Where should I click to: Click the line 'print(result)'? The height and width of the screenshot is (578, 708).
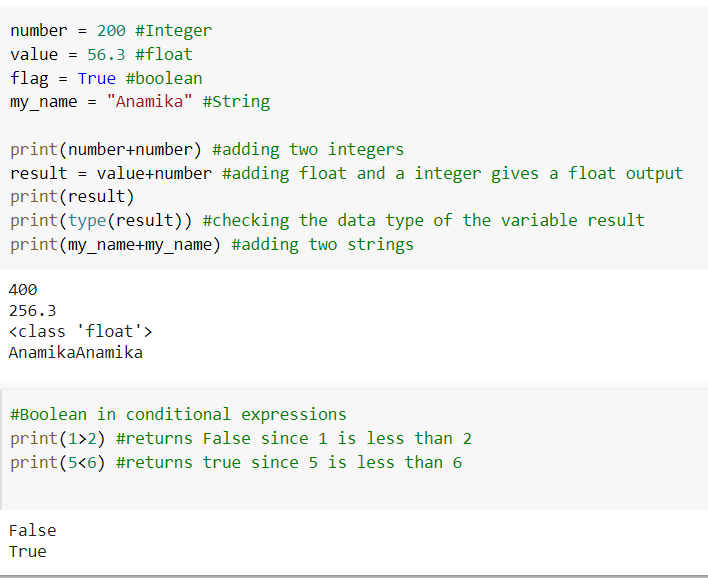(x=72, y=197)
